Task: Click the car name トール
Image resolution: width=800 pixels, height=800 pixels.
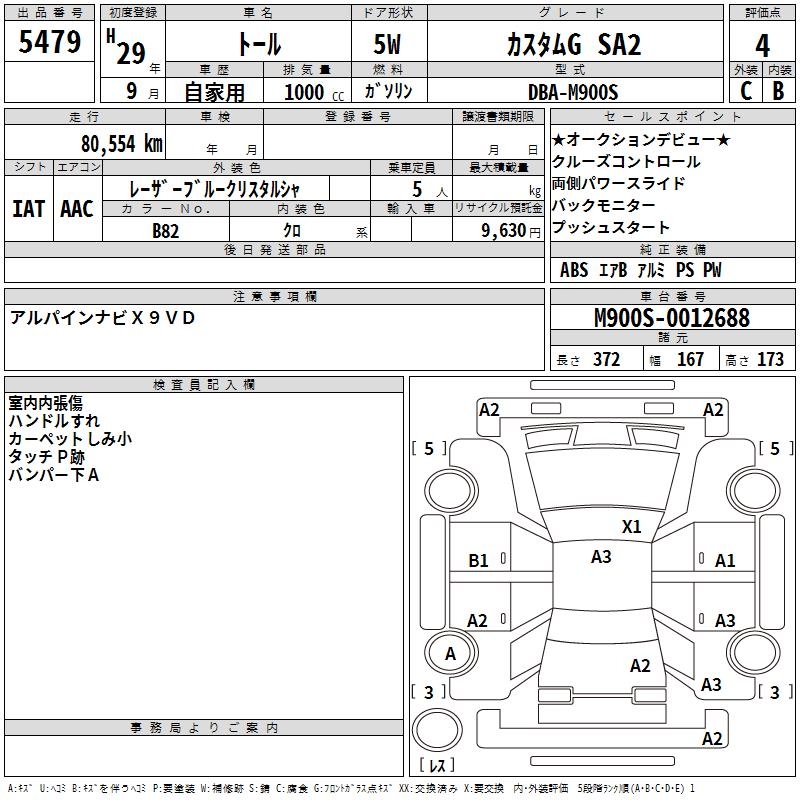Action: point(259,44)
